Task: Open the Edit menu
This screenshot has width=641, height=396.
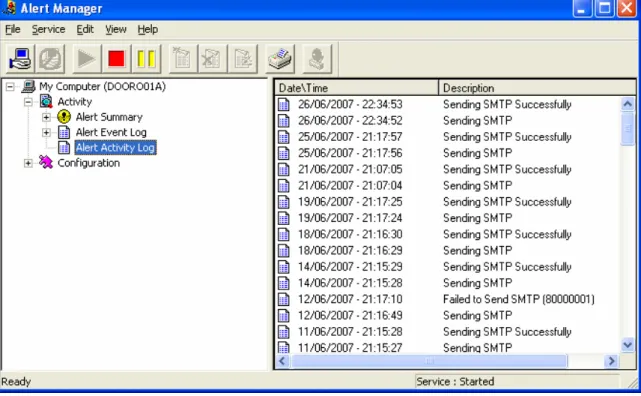Action: pyautogui.click(x=85, y=29)
